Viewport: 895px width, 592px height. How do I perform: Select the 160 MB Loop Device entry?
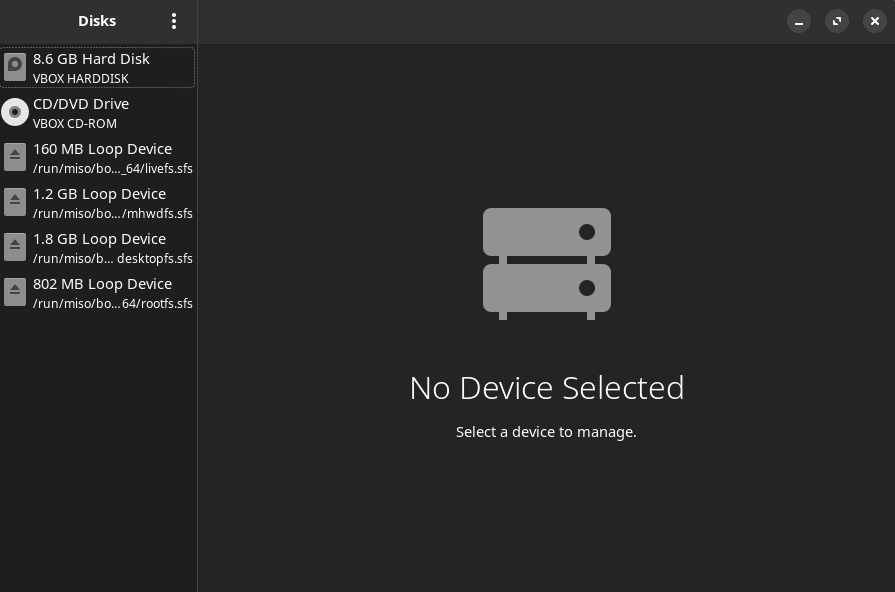pos(97,157)
